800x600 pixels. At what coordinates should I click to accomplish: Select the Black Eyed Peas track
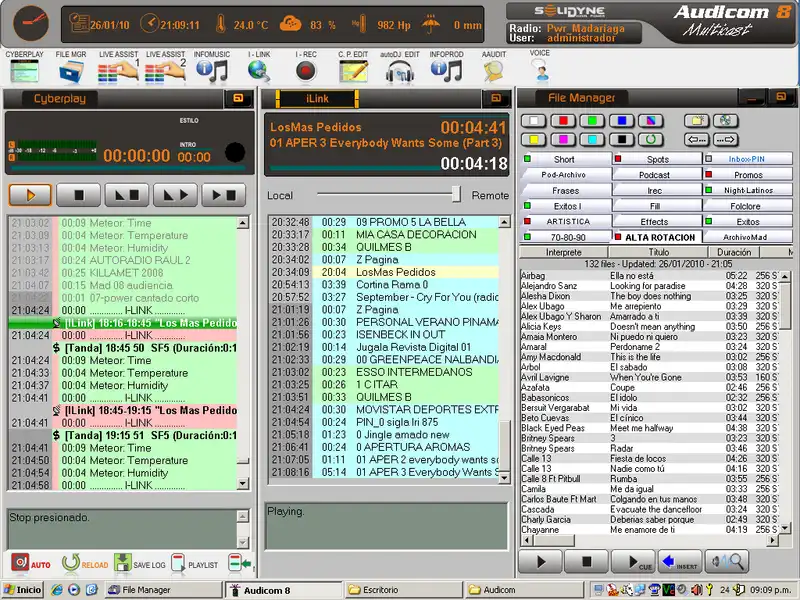[648, 428]
